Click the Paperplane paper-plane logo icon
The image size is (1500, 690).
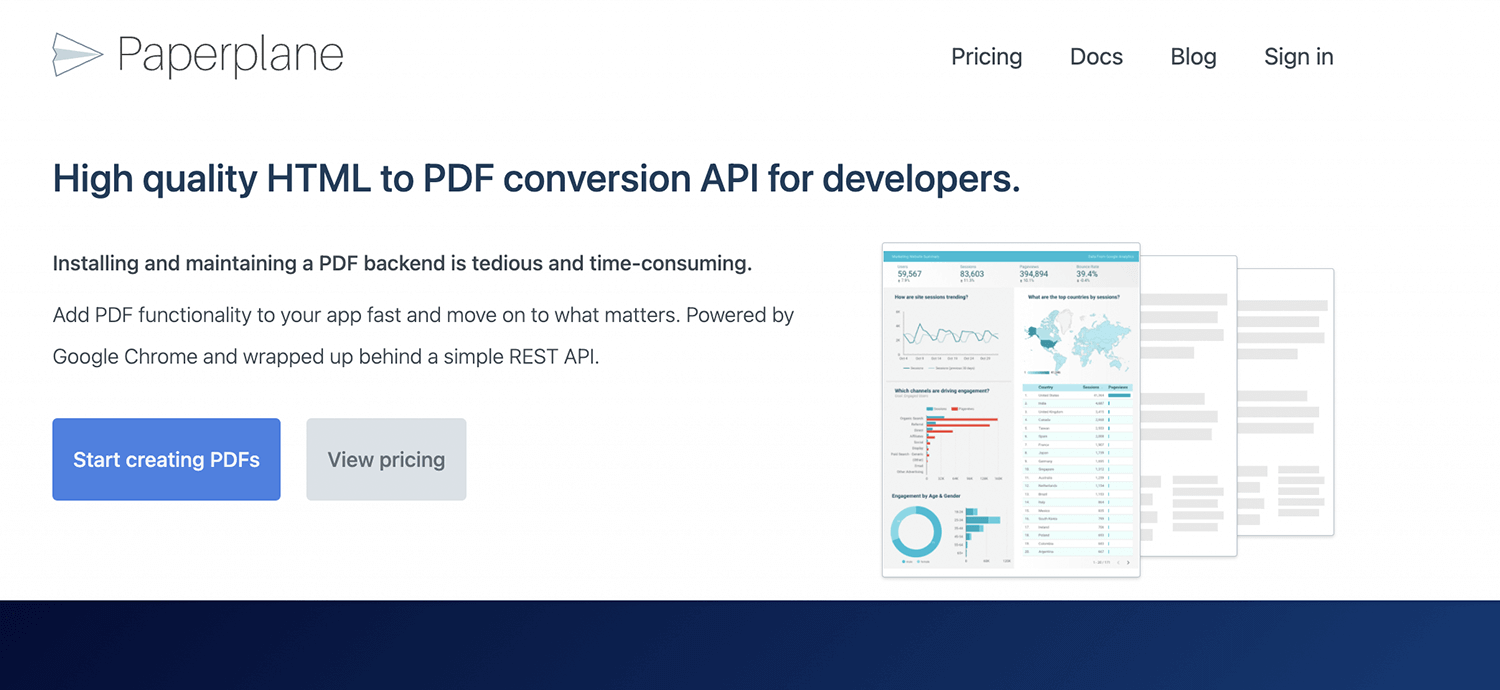pos(78,55)
